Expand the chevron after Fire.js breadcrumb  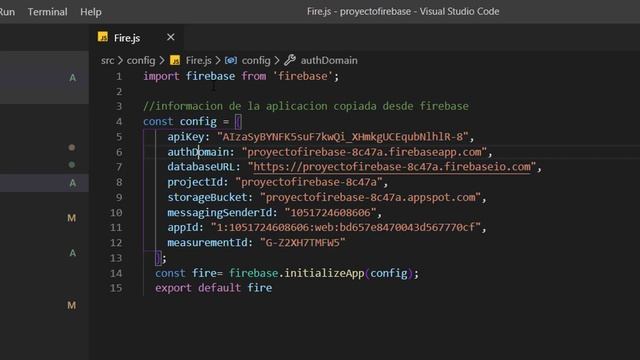218,60
